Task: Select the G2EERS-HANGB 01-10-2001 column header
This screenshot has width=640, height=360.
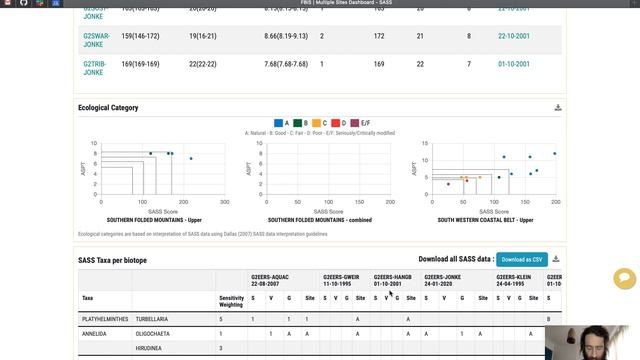Action: 393,280
